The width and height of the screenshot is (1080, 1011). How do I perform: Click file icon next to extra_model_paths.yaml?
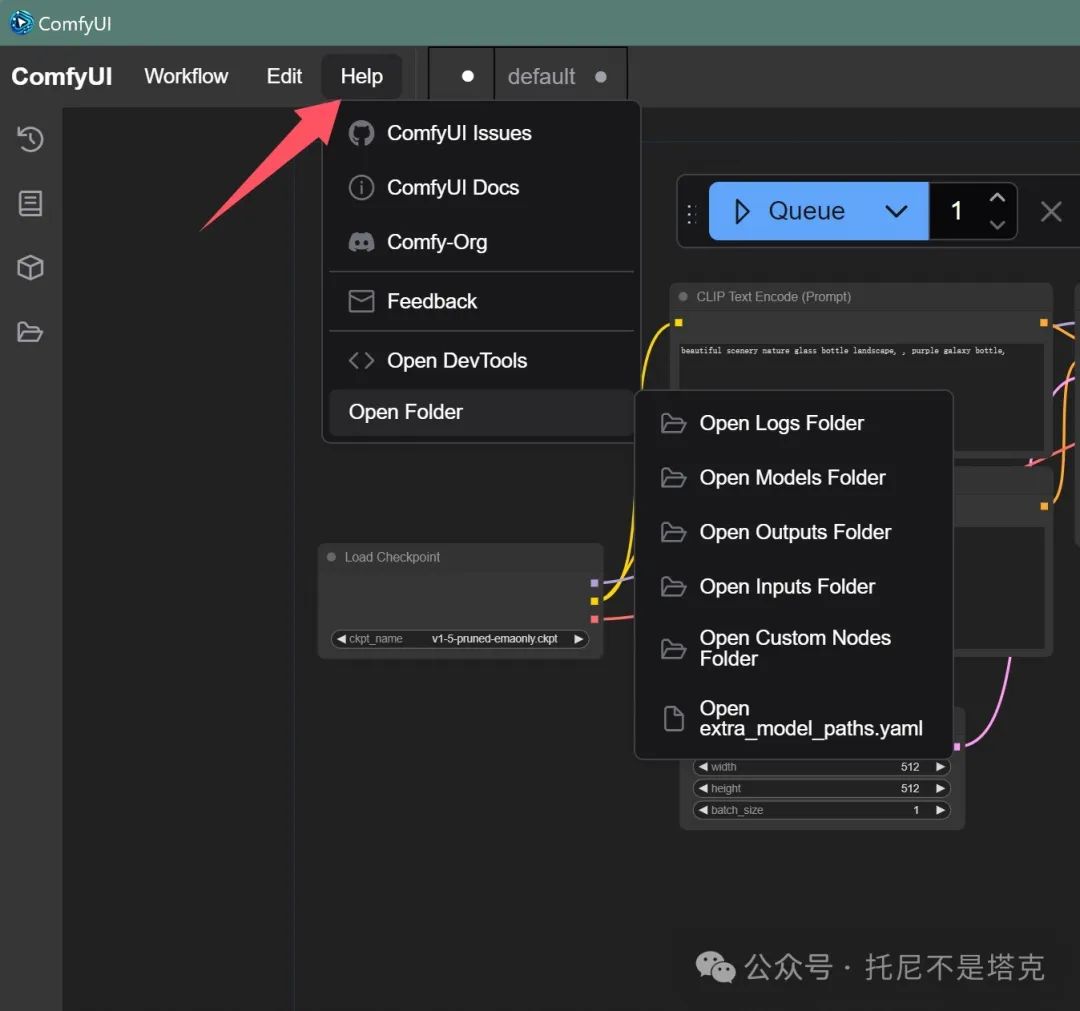pyautogui.click(x=673, y=718)
